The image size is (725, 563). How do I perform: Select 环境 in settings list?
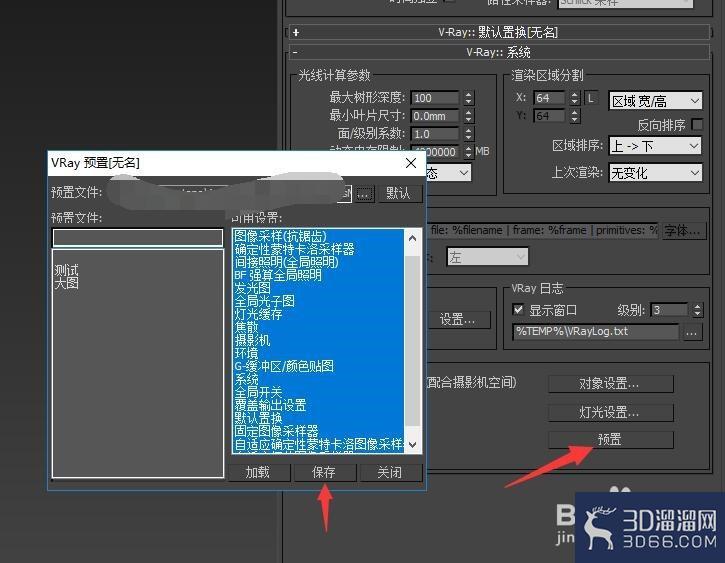pos(246,353)
